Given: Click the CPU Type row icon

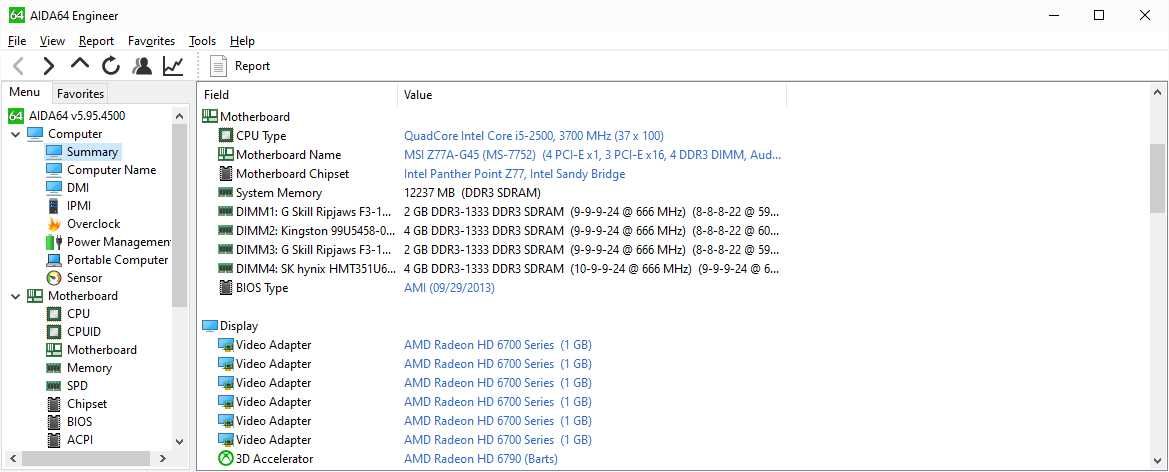Looking at the screenshot, I should [x=225, y=136].
